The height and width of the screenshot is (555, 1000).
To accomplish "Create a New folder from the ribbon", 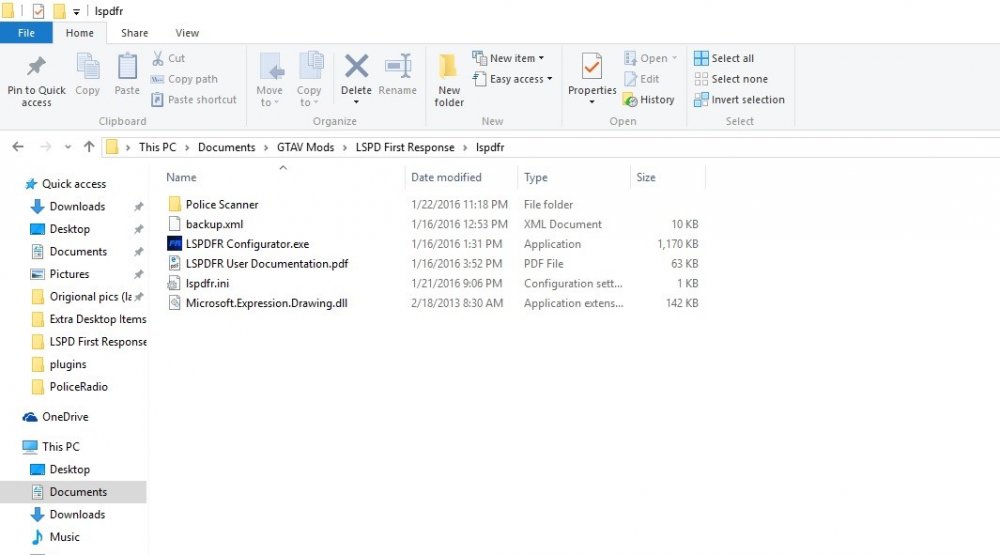I will (448, 80).
